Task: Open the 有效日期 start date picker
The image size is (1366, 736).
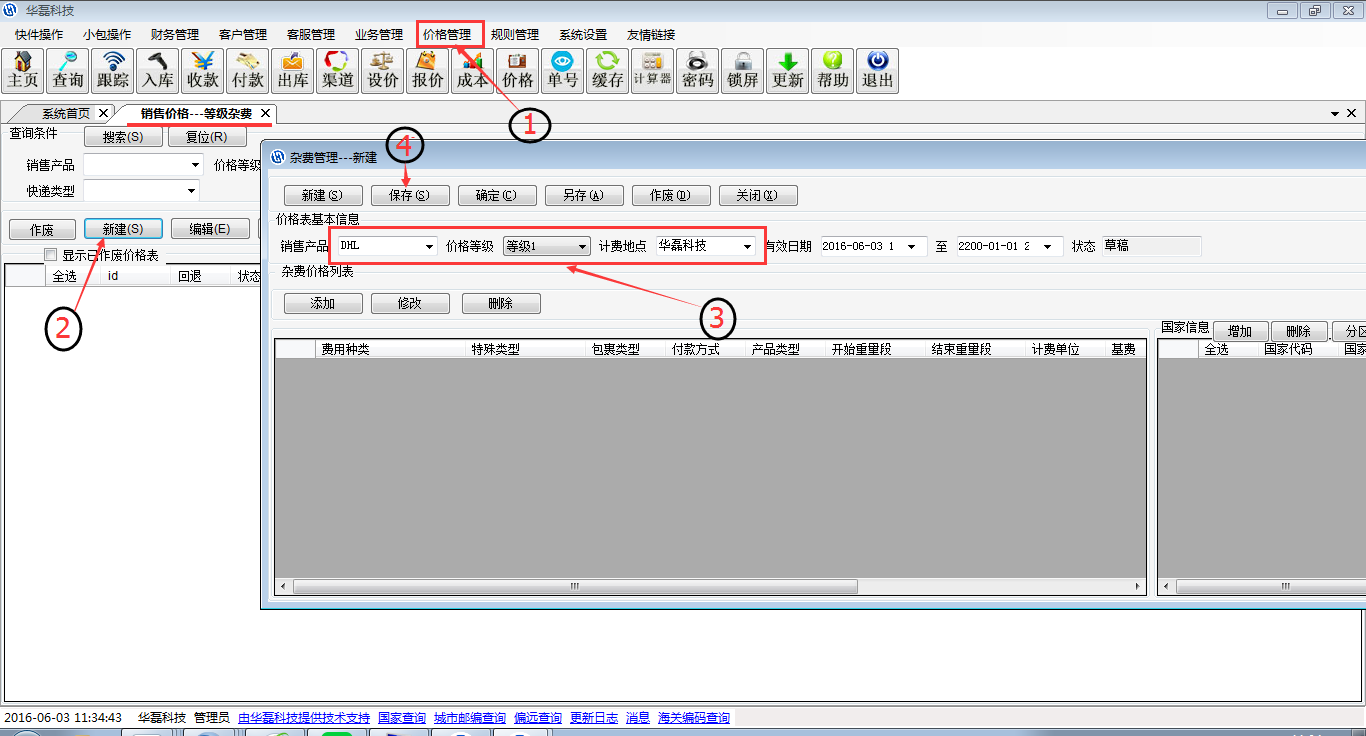Action: point(911,246)
